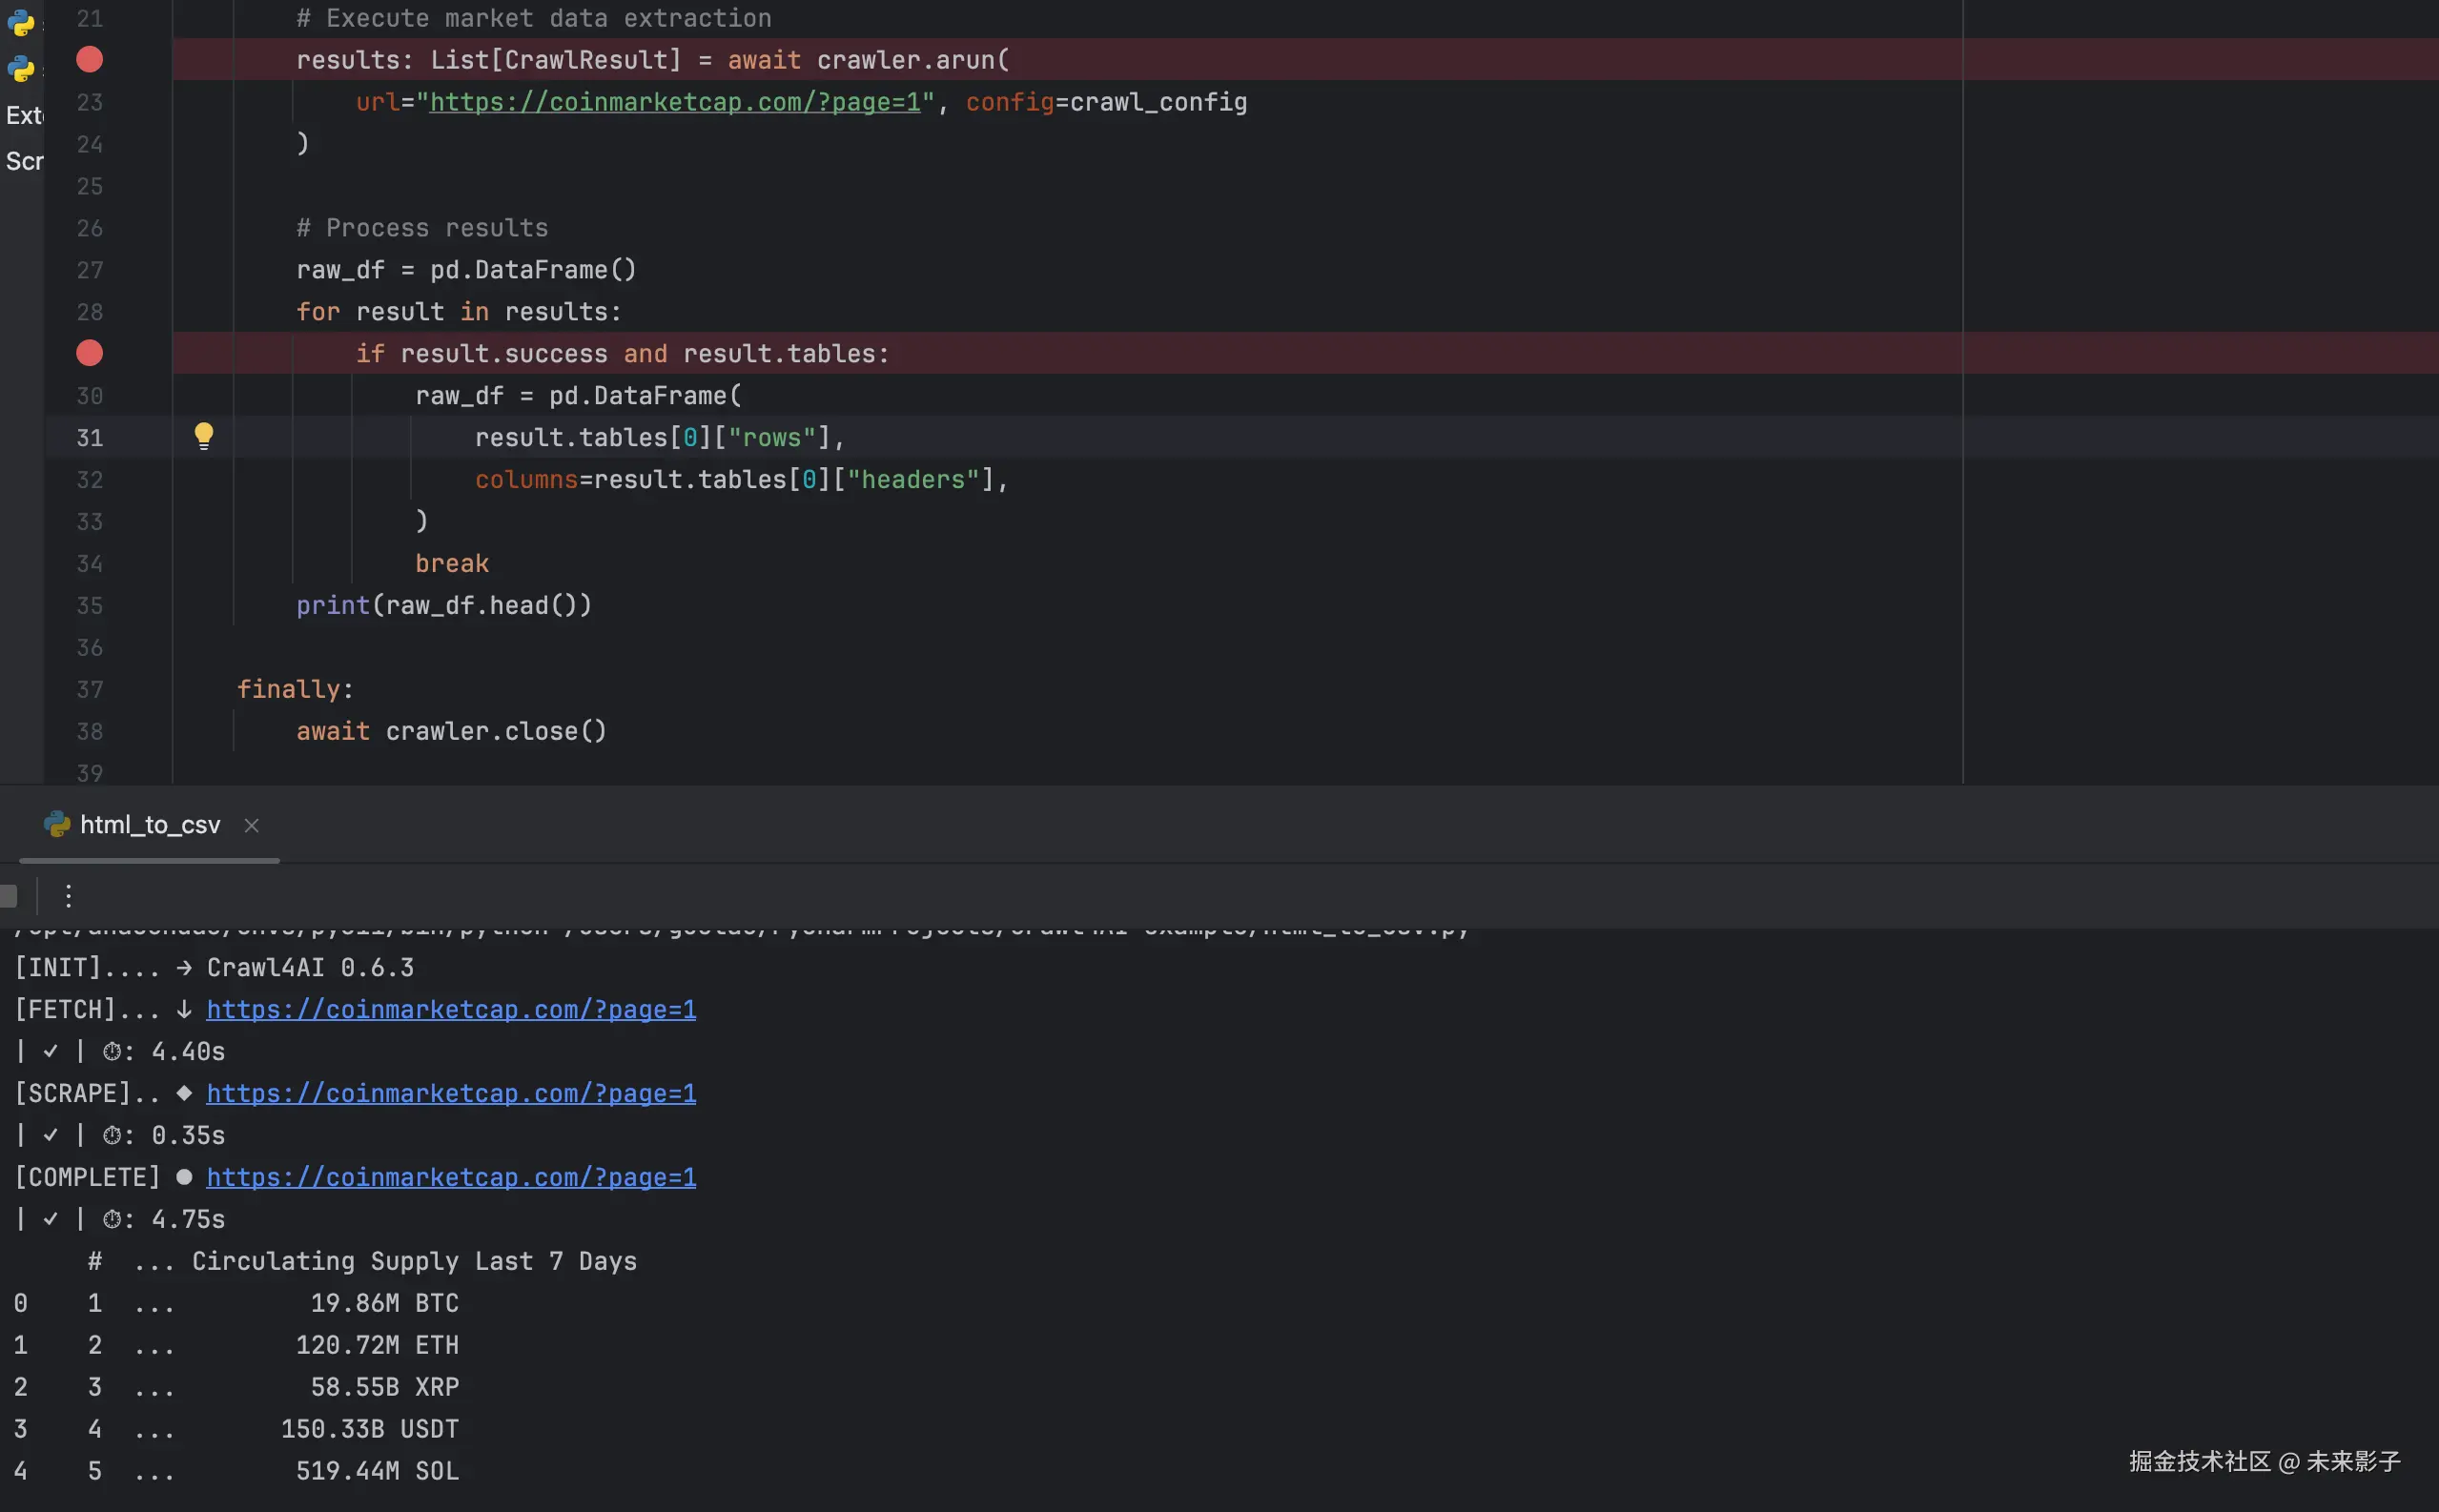Click the print(raw_df.head()) code line

(x=443, y=605)
